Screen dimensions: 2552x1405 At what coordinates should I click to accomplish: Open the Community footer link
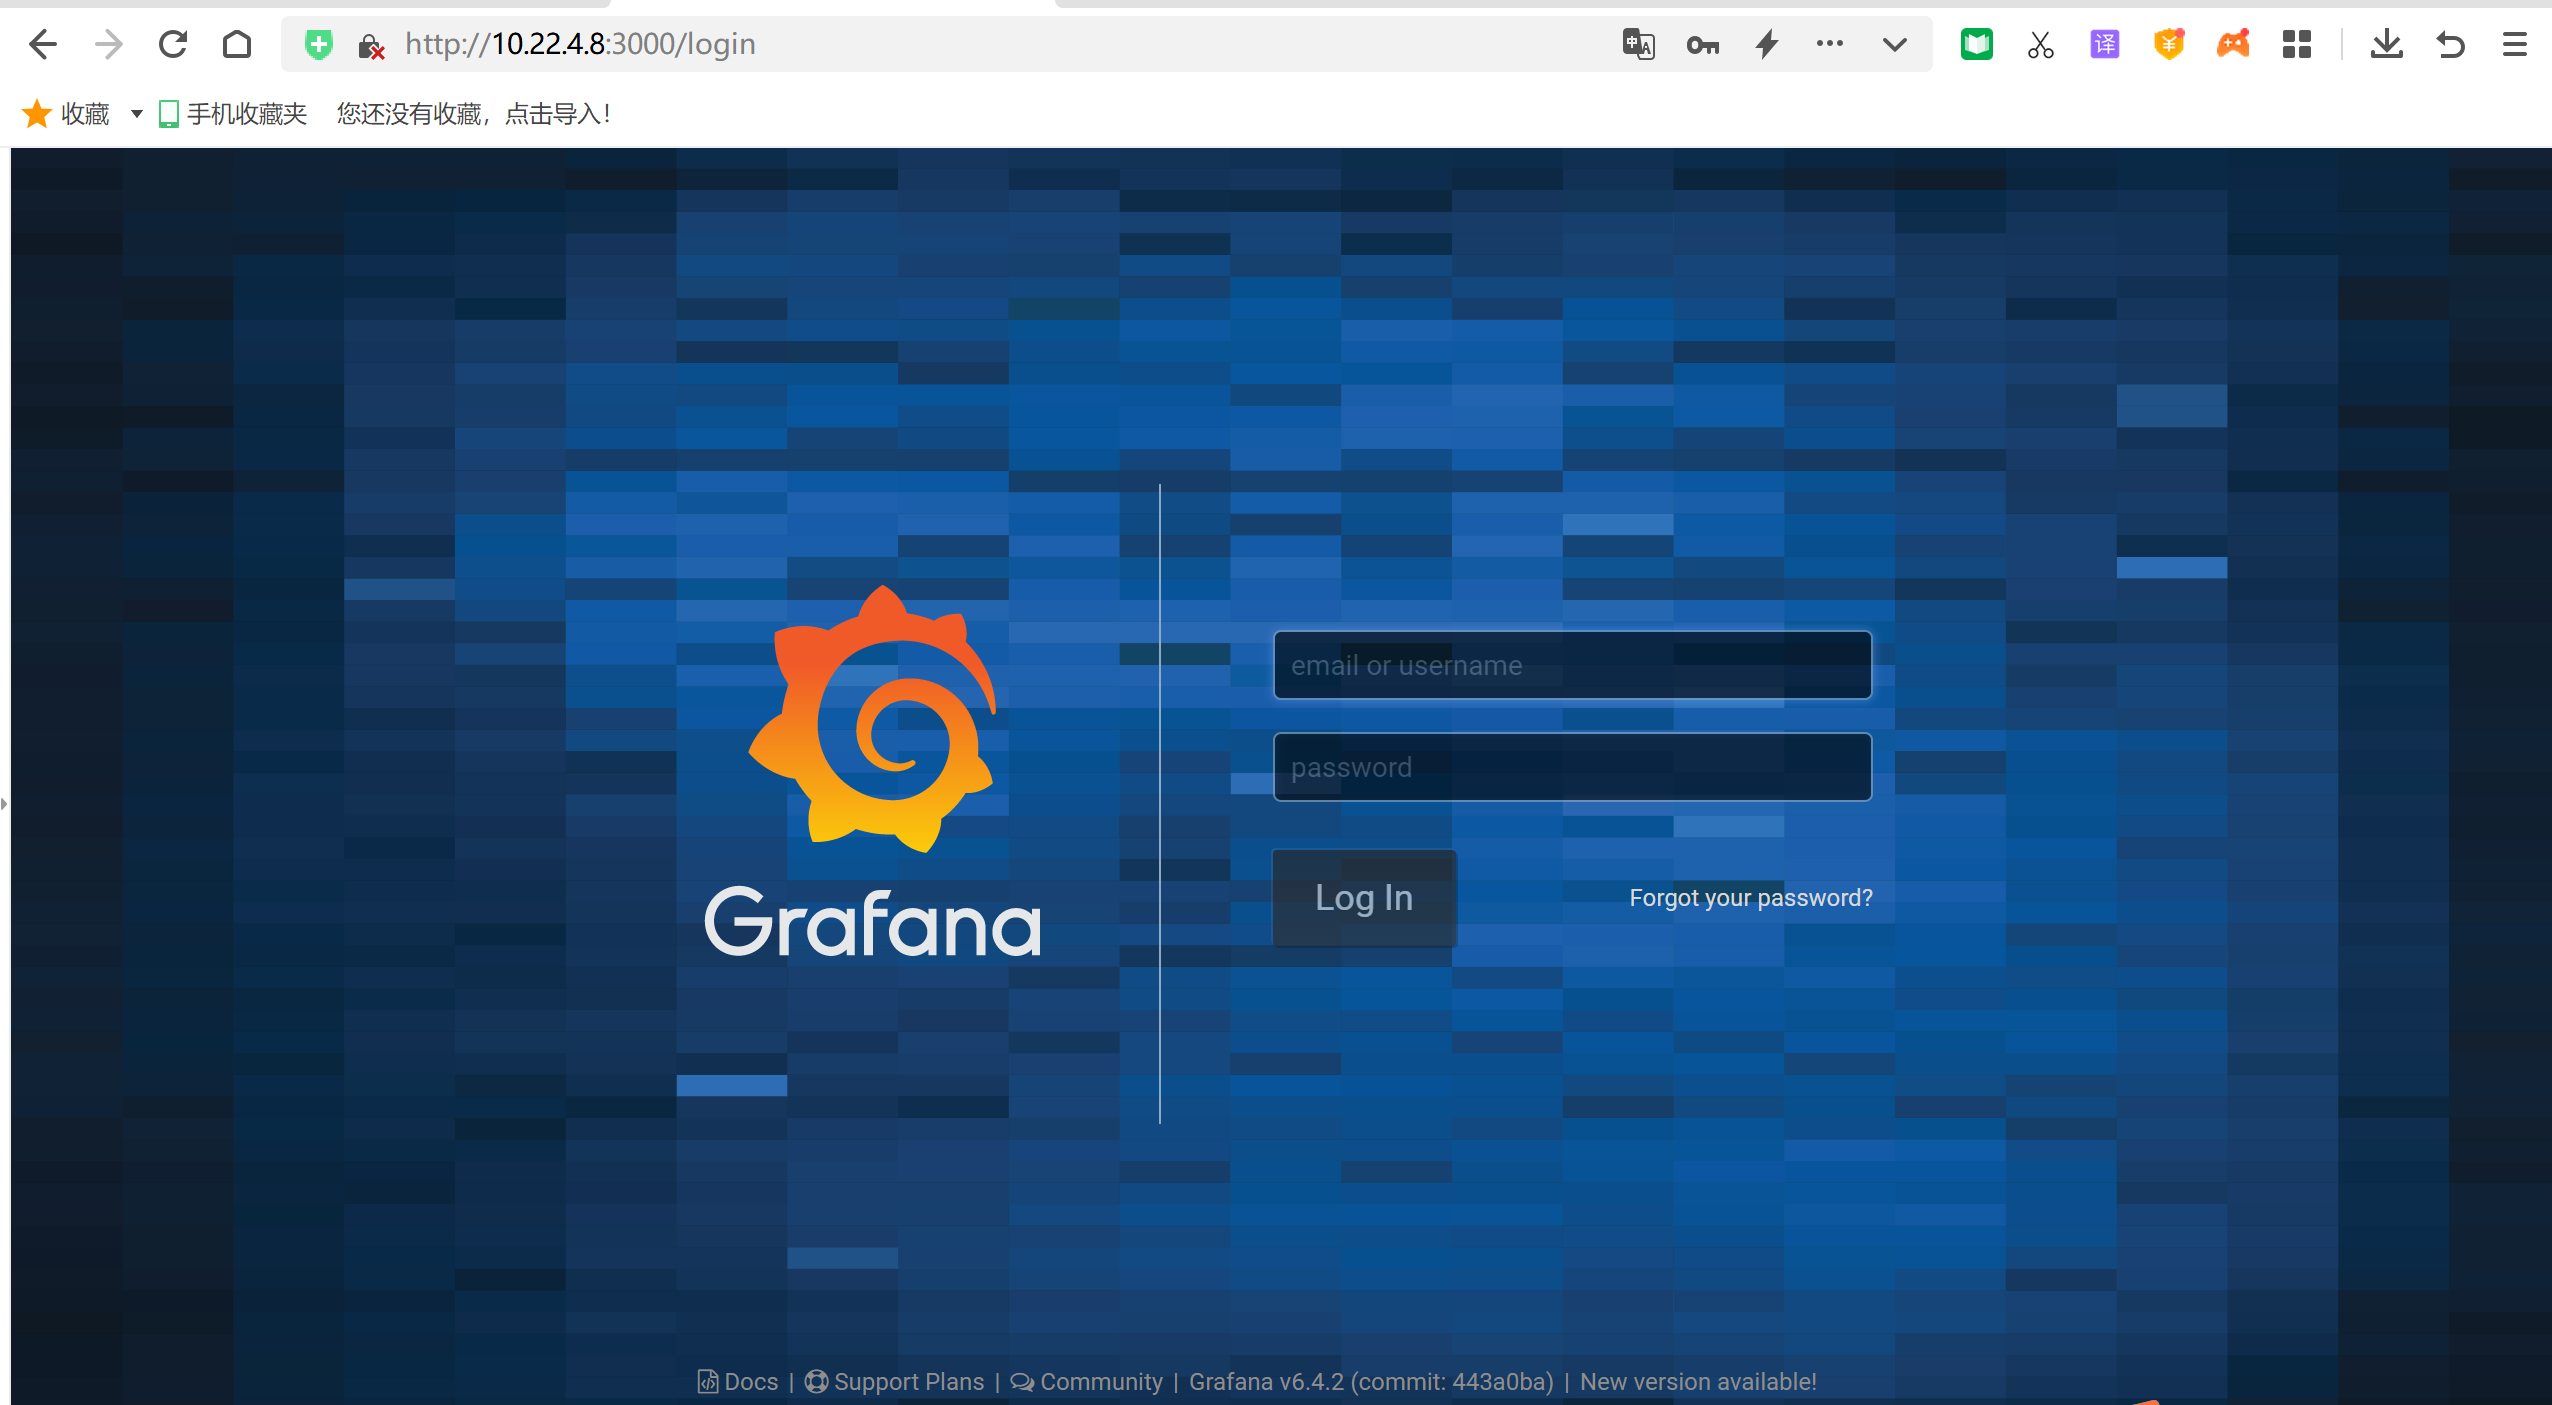coord(1087,1382)
